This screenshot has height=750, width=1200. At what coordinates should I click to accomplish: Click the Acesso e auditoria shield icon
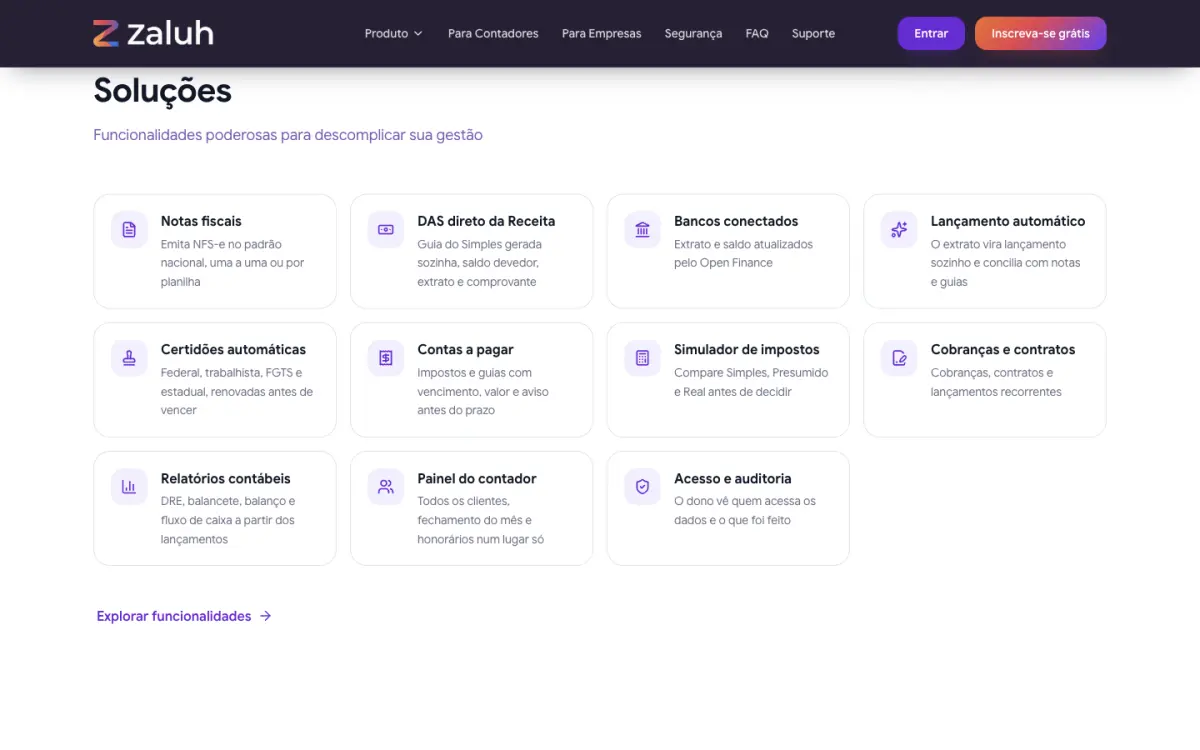[642, 487]
